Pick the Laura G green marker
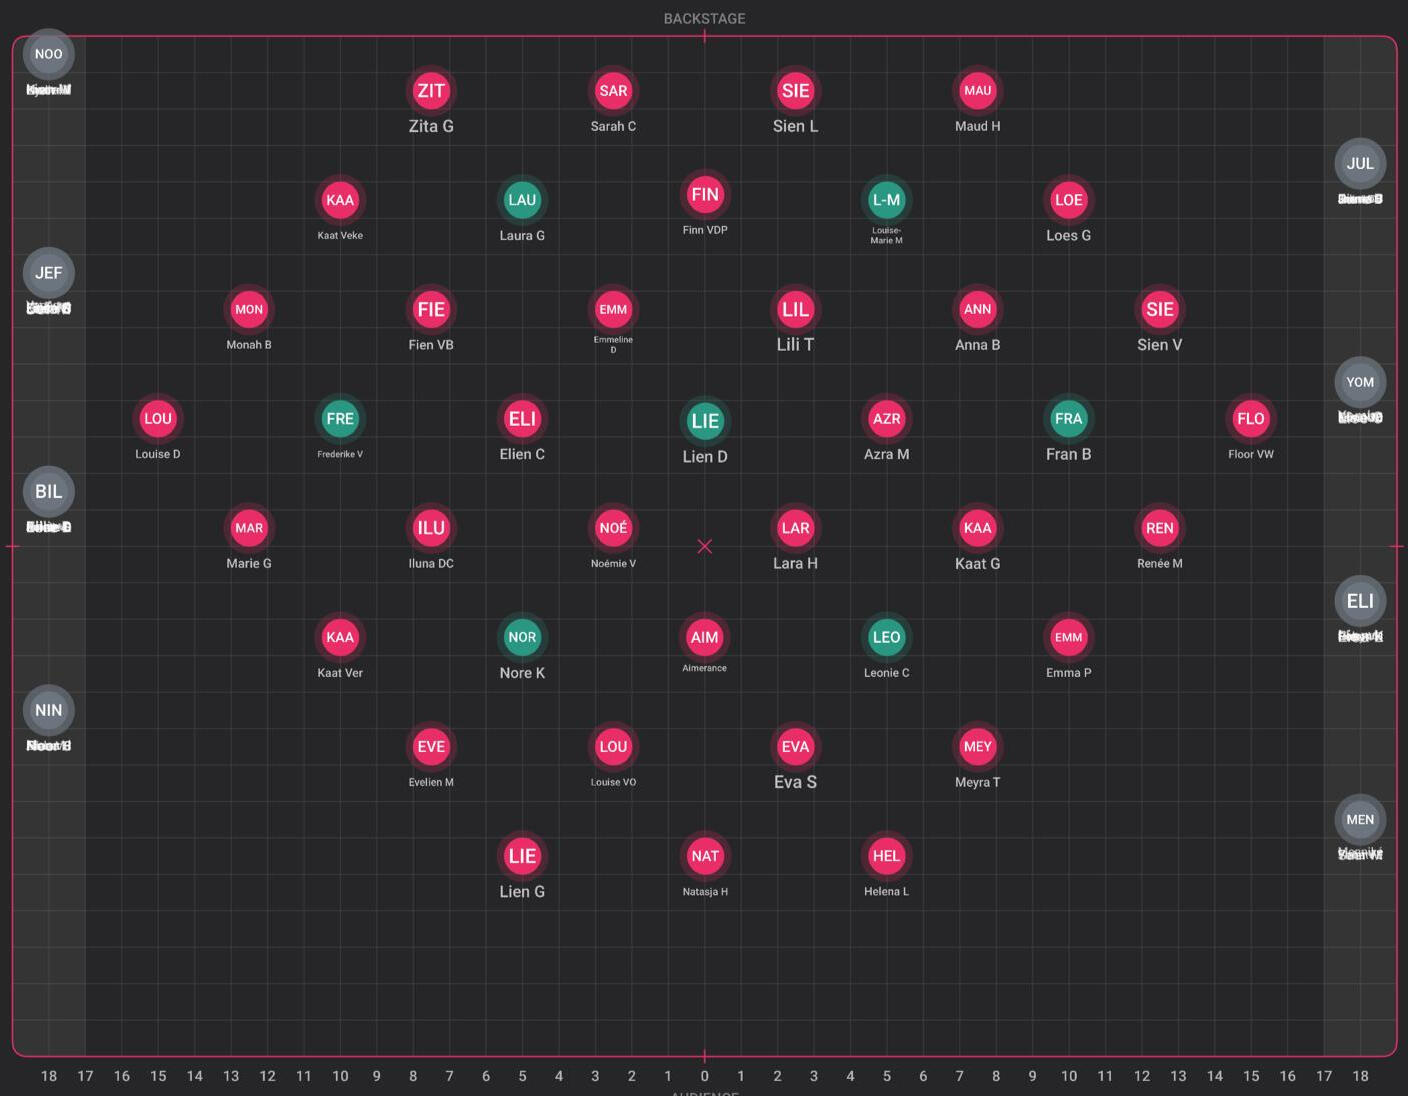 point(522,200)
